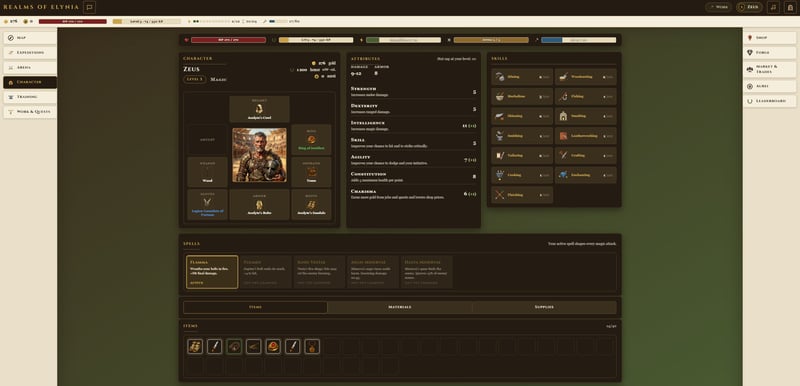The height and width of the screenshot is (386, 800).
Task: Click the Zeus gladiator portrait
Action: tap(259, 155)
